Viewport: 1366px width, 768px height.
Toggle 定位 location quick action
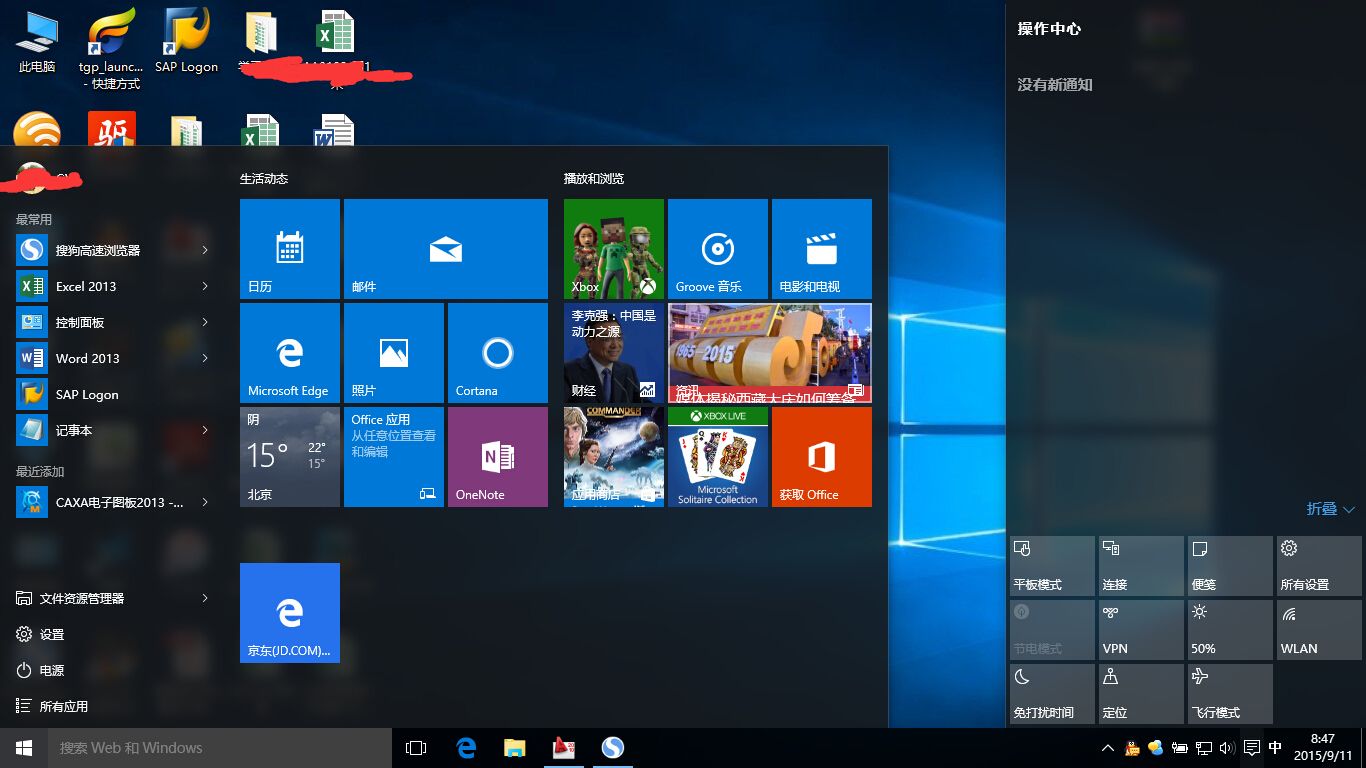[1141, 694]
